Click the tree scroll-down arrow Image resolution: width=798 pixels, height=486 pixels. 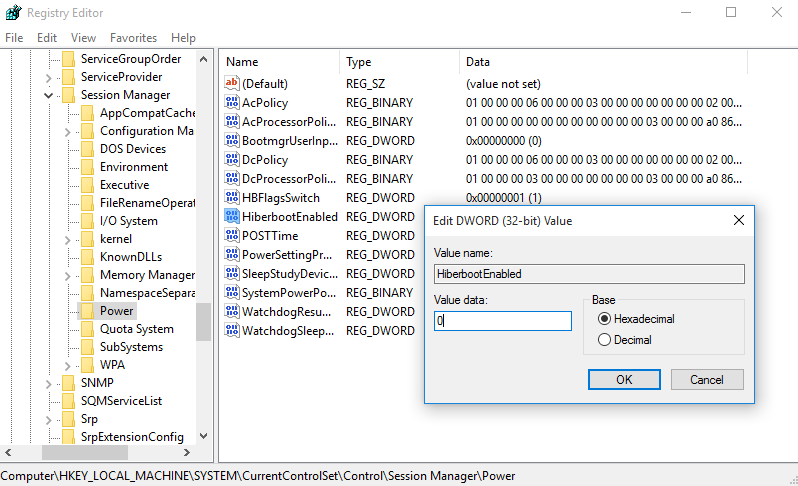click(x=204, y=436)
